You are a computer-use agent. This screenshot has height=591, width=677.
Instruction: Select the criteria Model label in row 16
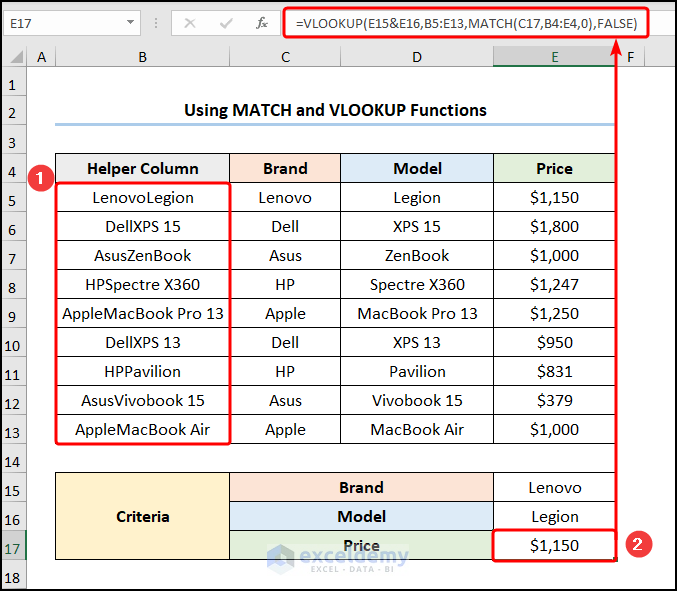[361, 516]
